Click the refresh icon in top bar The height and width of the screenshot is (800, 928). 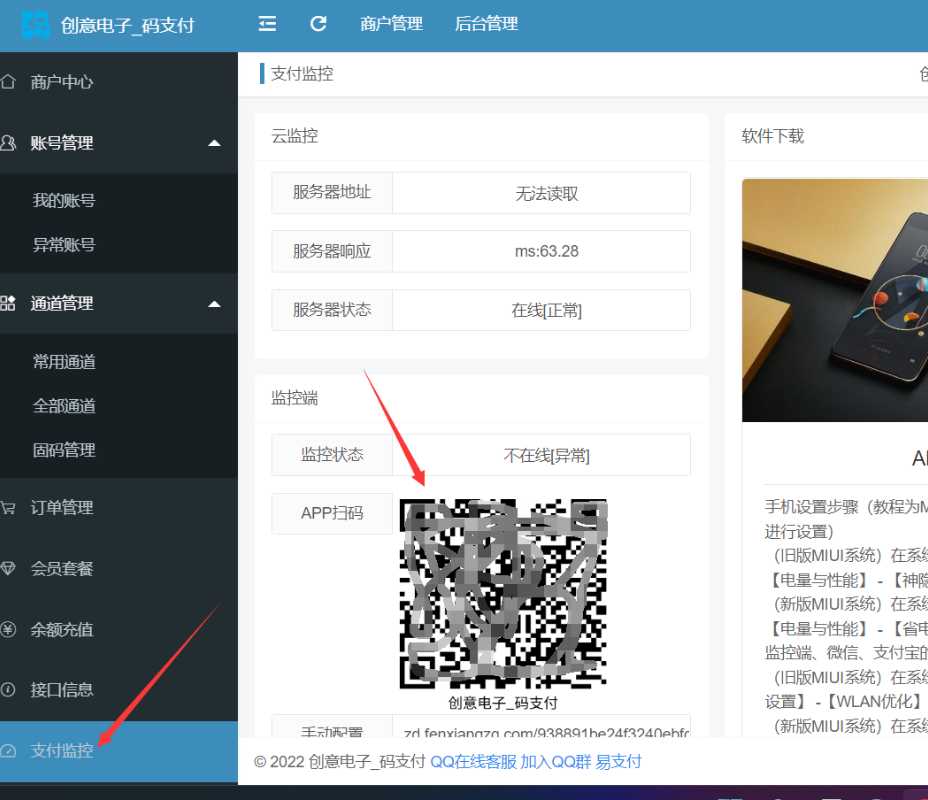(318, 24)
